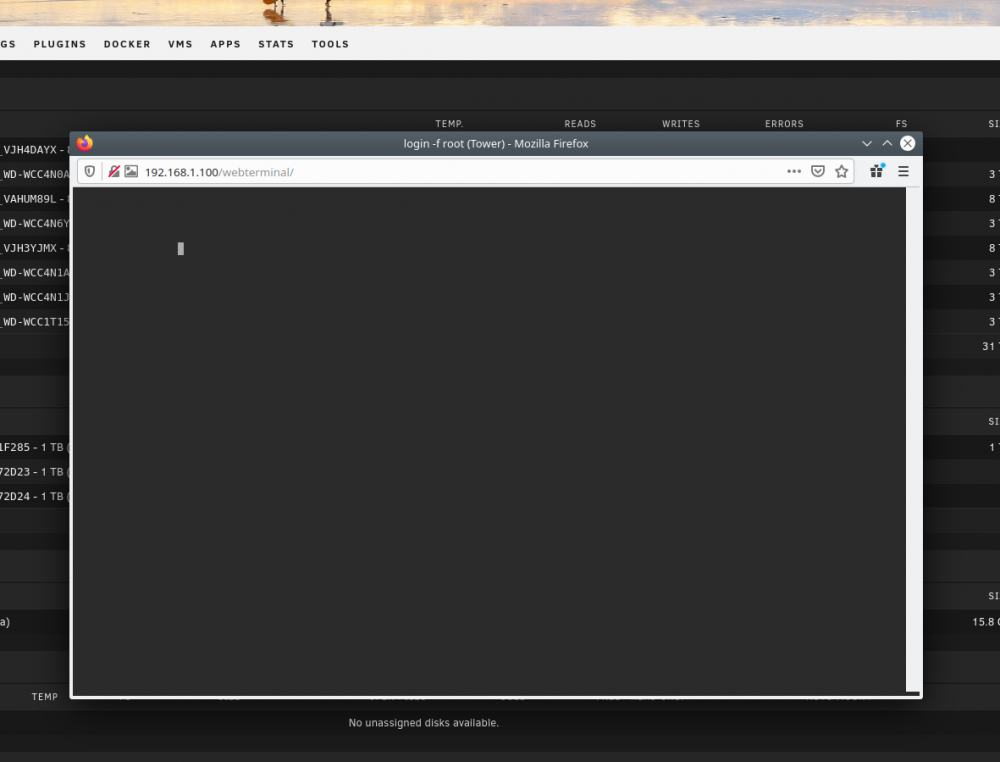Viewport: 1000px width, 762px height.
Task: Select cache disk 1F285 - 1 TB
Action: [x=33, y=447]
